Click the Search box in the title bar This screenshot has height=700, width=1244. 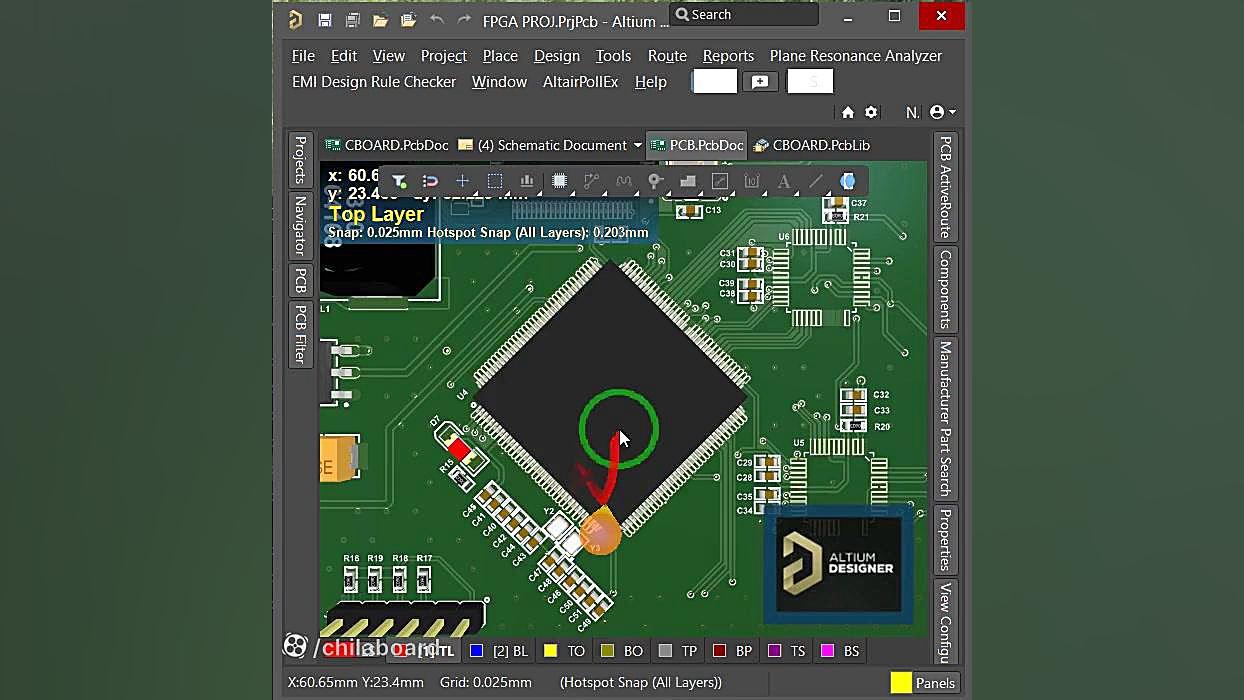743,15
